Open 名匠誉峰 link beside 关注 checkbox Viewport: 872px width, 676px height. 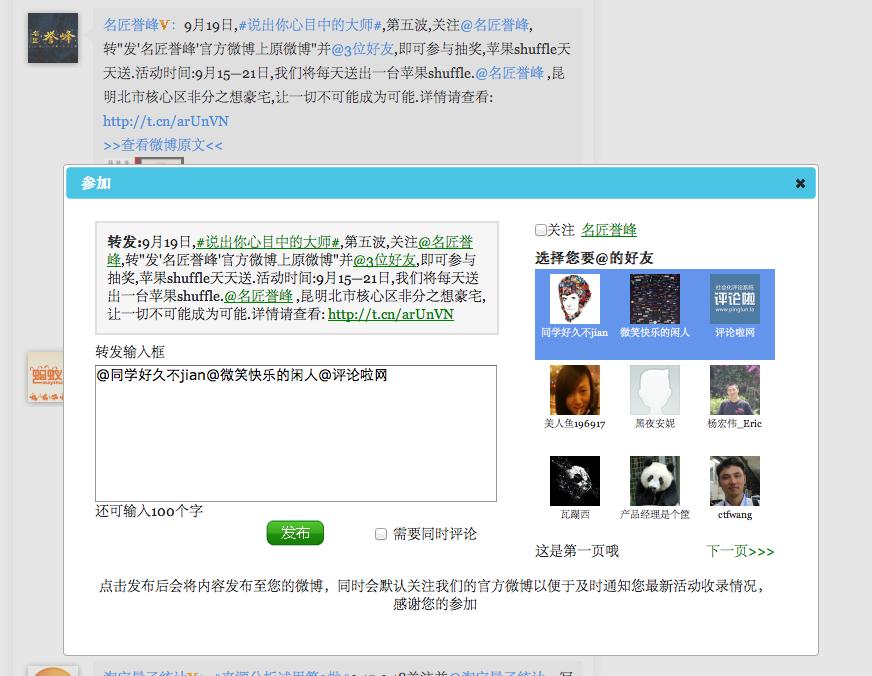609,230
